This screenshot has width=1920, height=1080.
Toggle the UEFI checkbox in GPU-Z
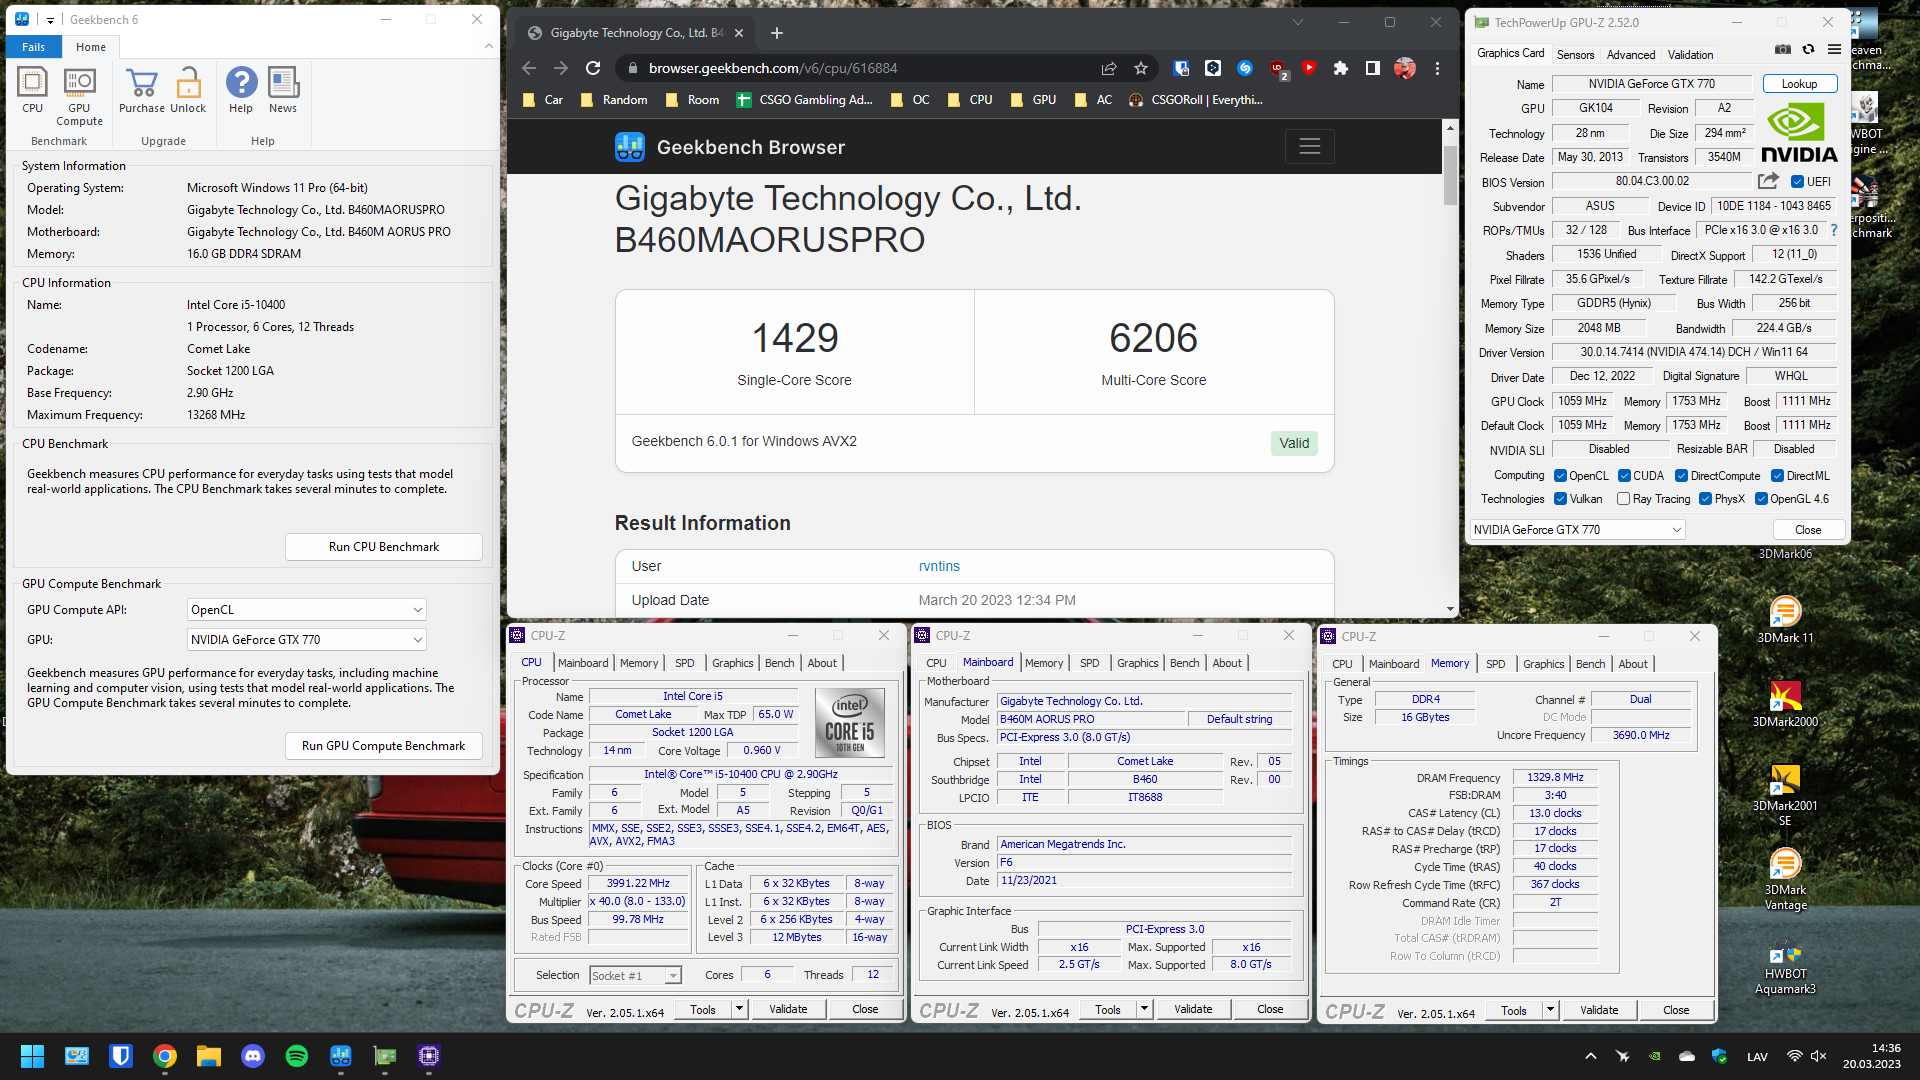[x=1797, y=182]
